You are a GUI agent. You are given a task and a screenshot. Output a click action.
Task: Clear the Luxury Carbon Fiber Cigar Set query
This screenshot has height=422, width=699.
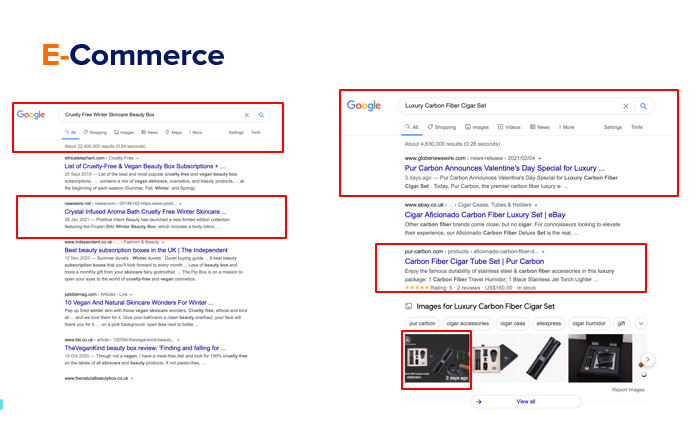tap(625, 106)
